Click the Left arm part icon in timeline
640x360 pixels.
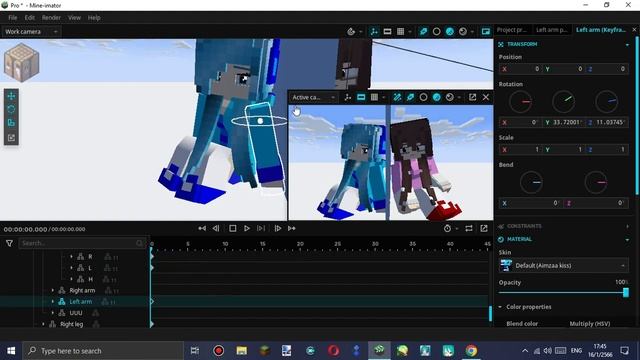click(62, 302)
